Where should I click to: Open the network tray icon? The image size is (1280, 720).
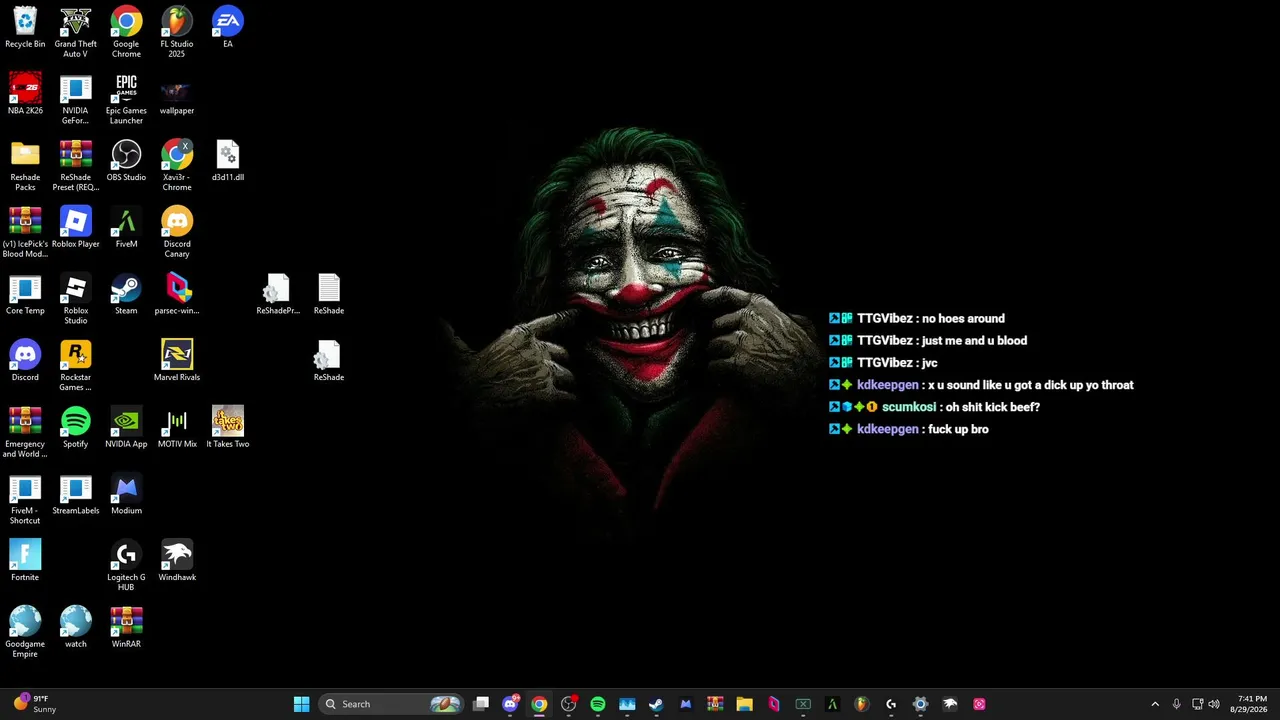pyautogui.click(x=1198, y=704)
